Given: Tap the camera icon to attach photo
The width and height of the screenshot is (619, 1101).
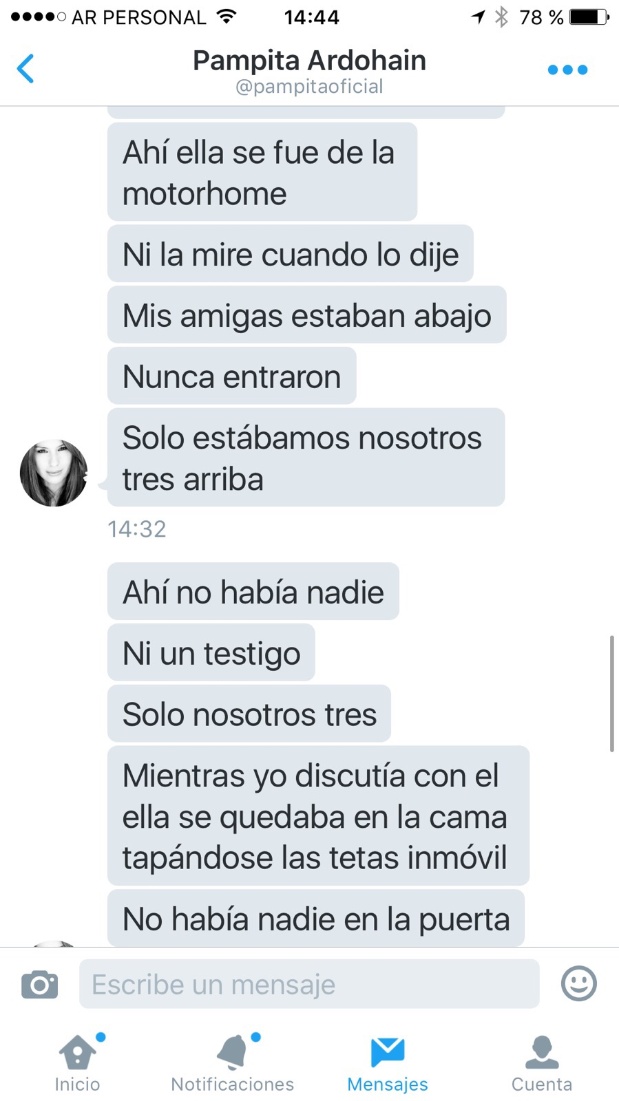Looking at the screenshot, I should coord(39,984).
